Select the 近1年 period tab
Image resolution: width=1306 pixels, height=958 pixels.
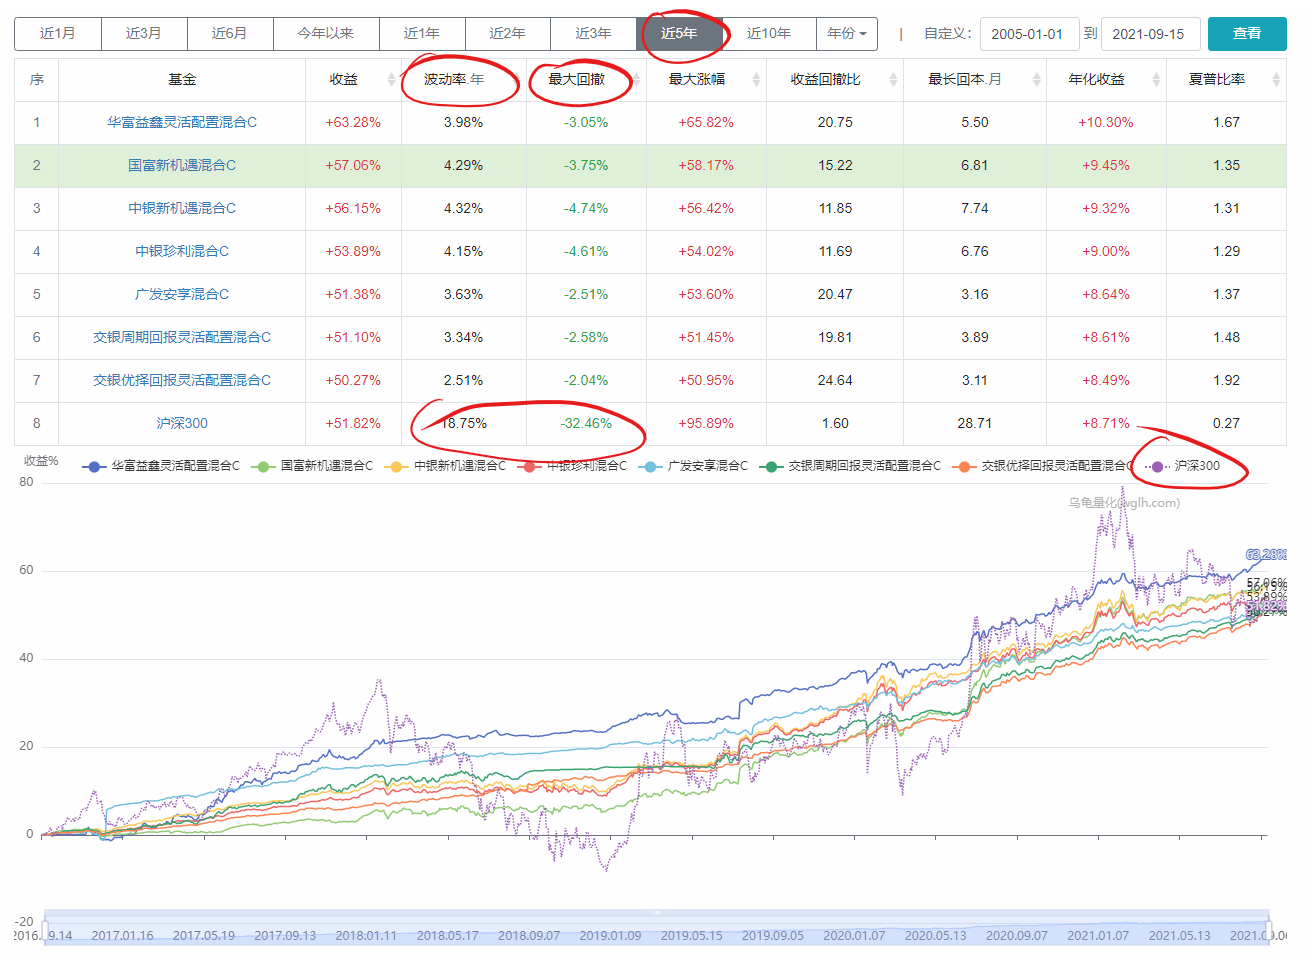422,33
